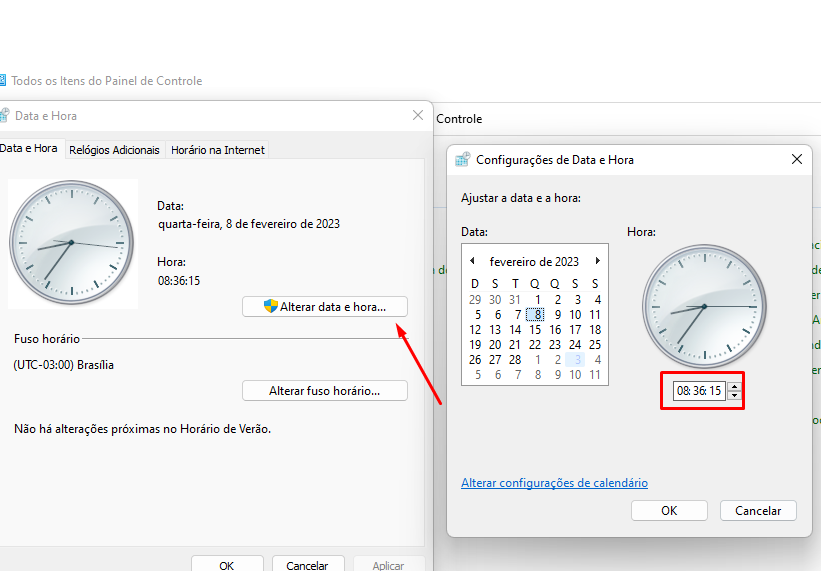
Task: Click the time input field 08:36:15
Action: pos(699,391)
